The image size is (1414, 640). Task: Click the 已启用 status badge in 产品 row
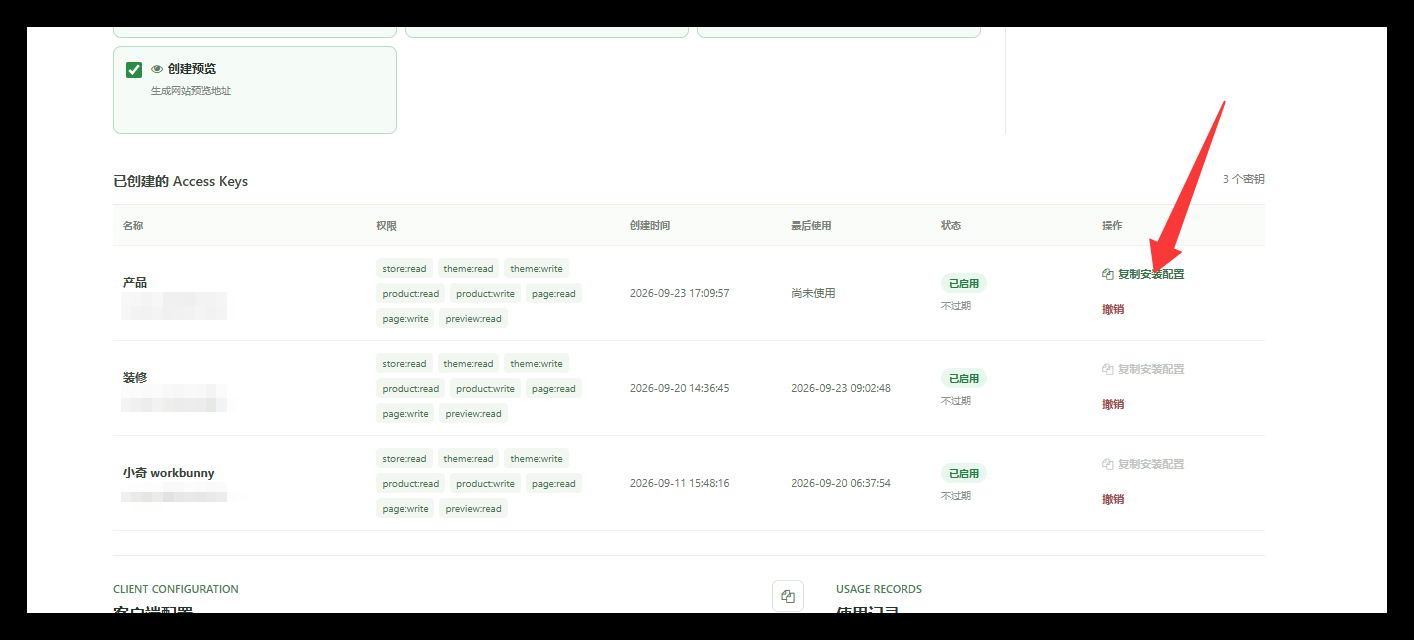964,283
